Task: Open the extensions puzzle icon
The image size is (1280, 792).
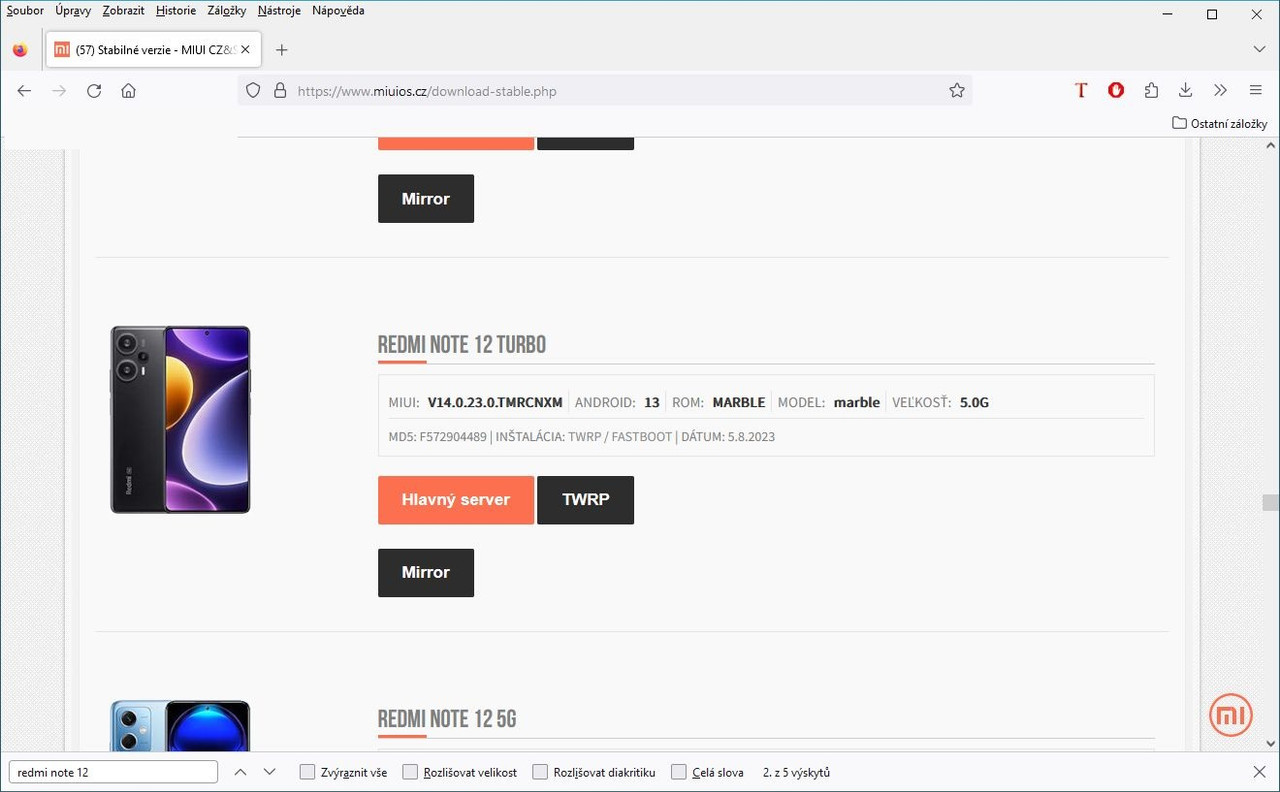Action: pyautogui.click(x=1151, y=91)
